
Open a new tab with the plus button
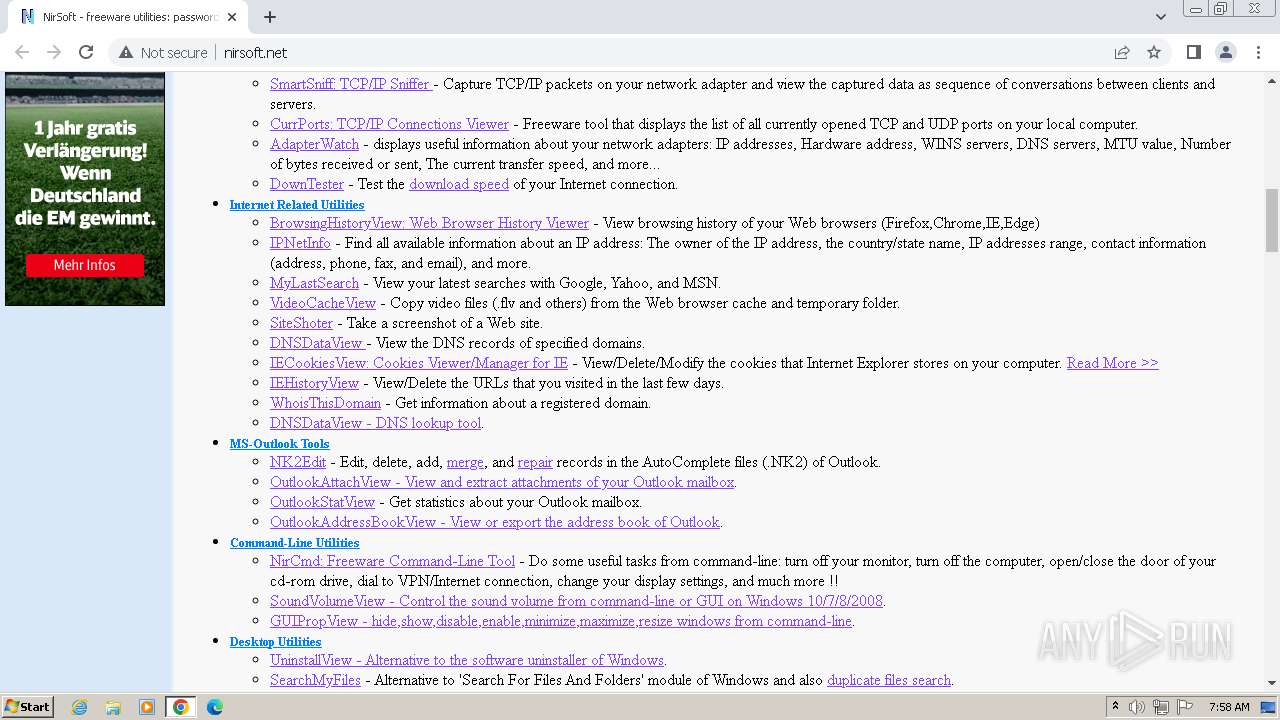coord(270,17)
